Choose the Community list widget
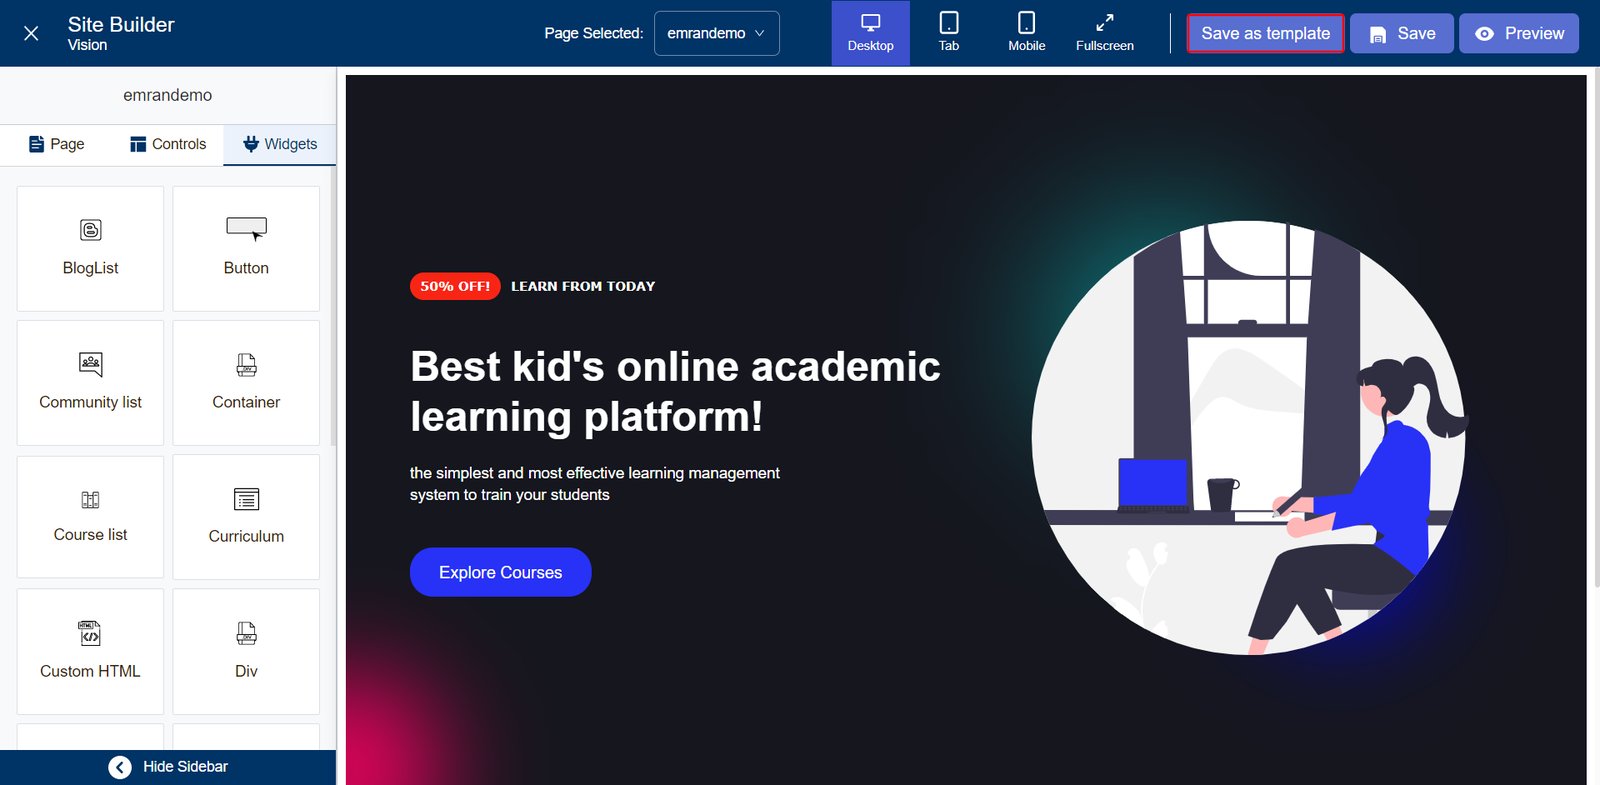This screenshot has height=785, width=1600. pyautogui.click(x=90, y=383)
